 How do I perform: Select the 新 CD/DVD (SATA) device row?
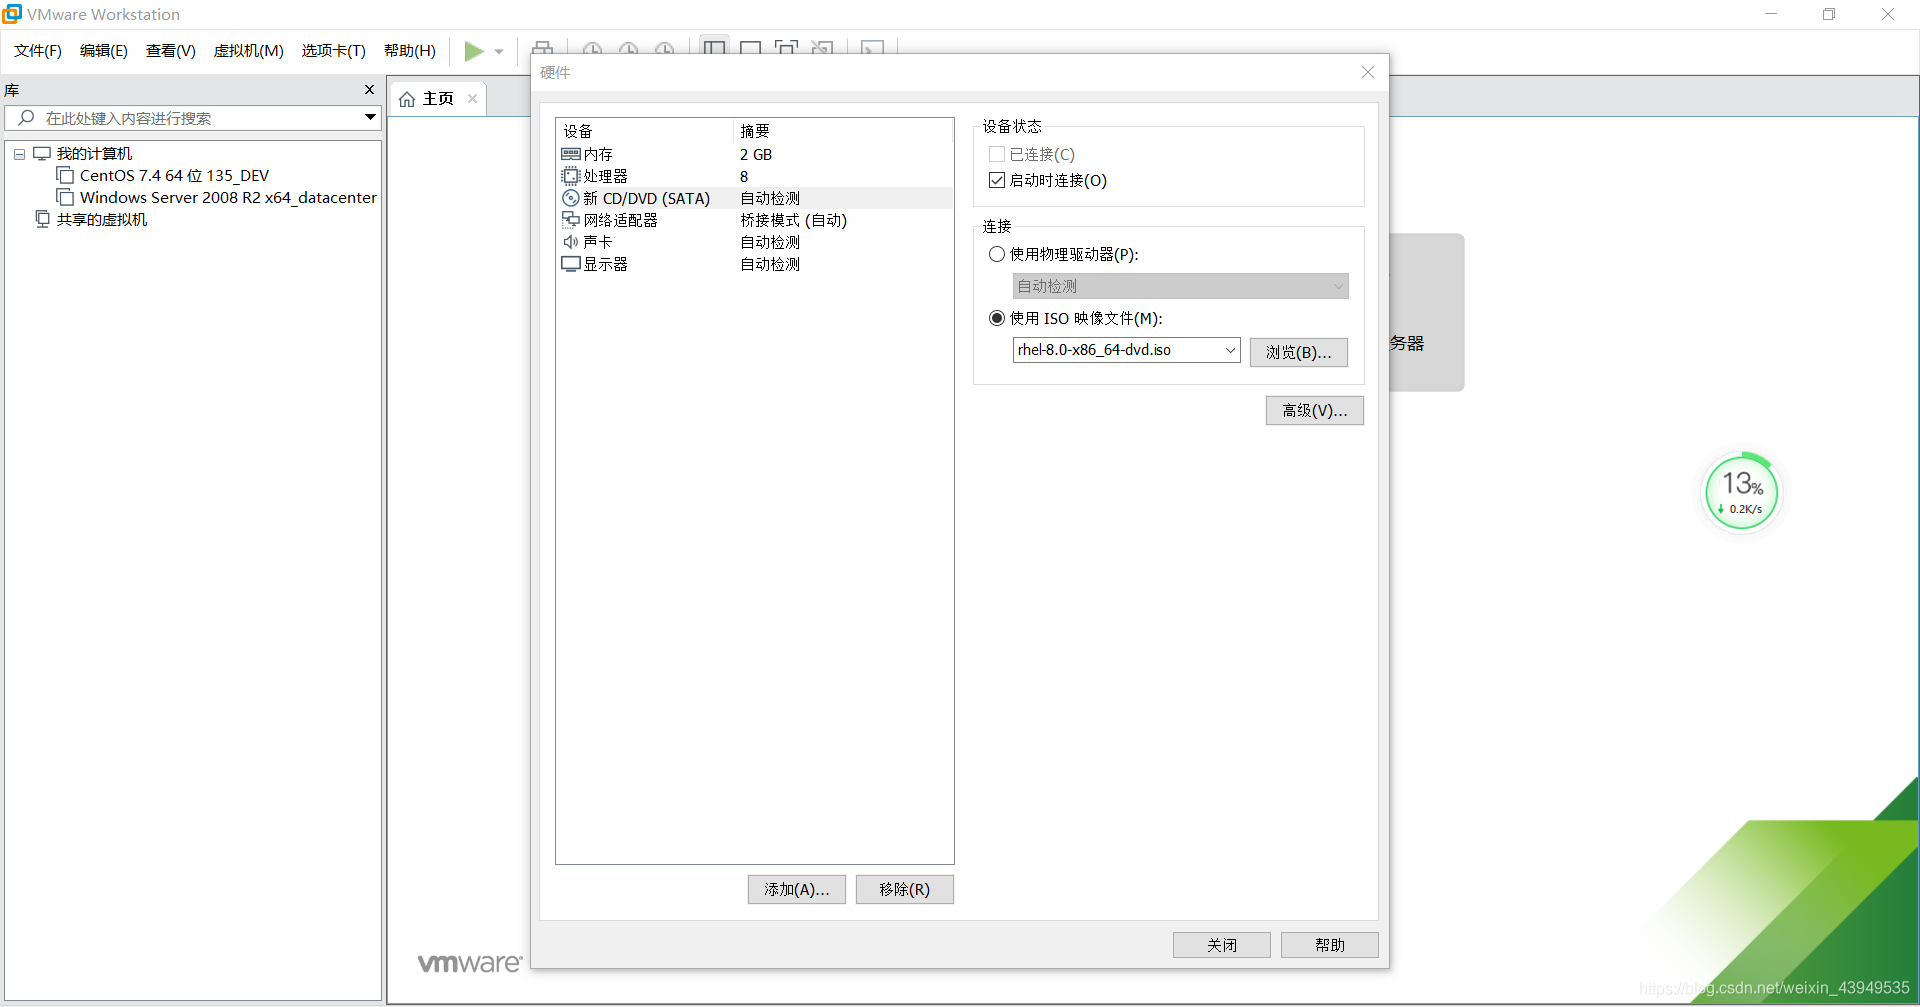(x=755, y=198)
